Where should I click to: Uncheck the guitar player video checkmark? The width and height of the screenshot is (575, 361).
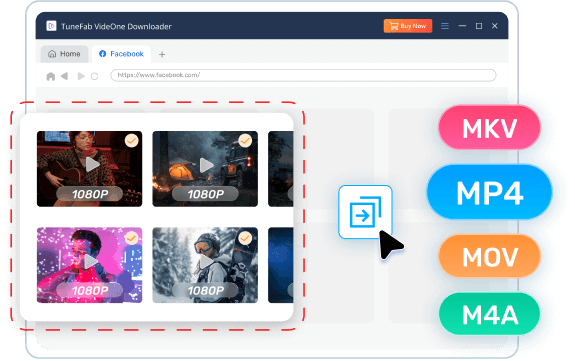131,141
